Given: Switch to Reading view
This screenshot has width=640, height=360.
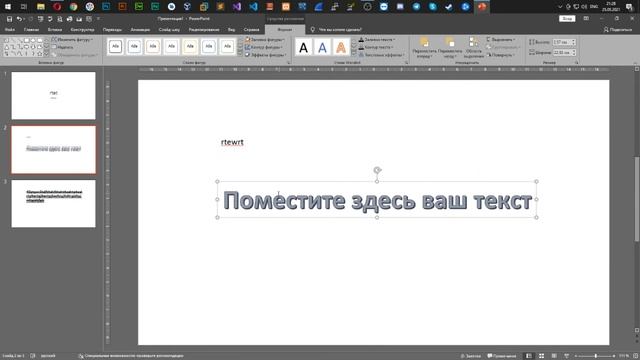Looking at the screenshot, I should point(554,356).
